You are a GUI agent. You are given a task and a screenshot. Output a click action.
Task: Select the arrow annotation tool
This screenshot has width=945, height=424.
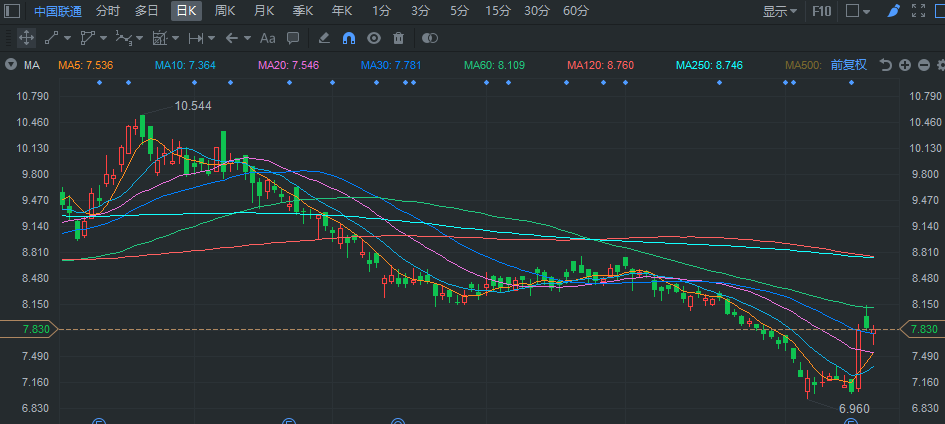pyautogui.click(x=232, y=38)
